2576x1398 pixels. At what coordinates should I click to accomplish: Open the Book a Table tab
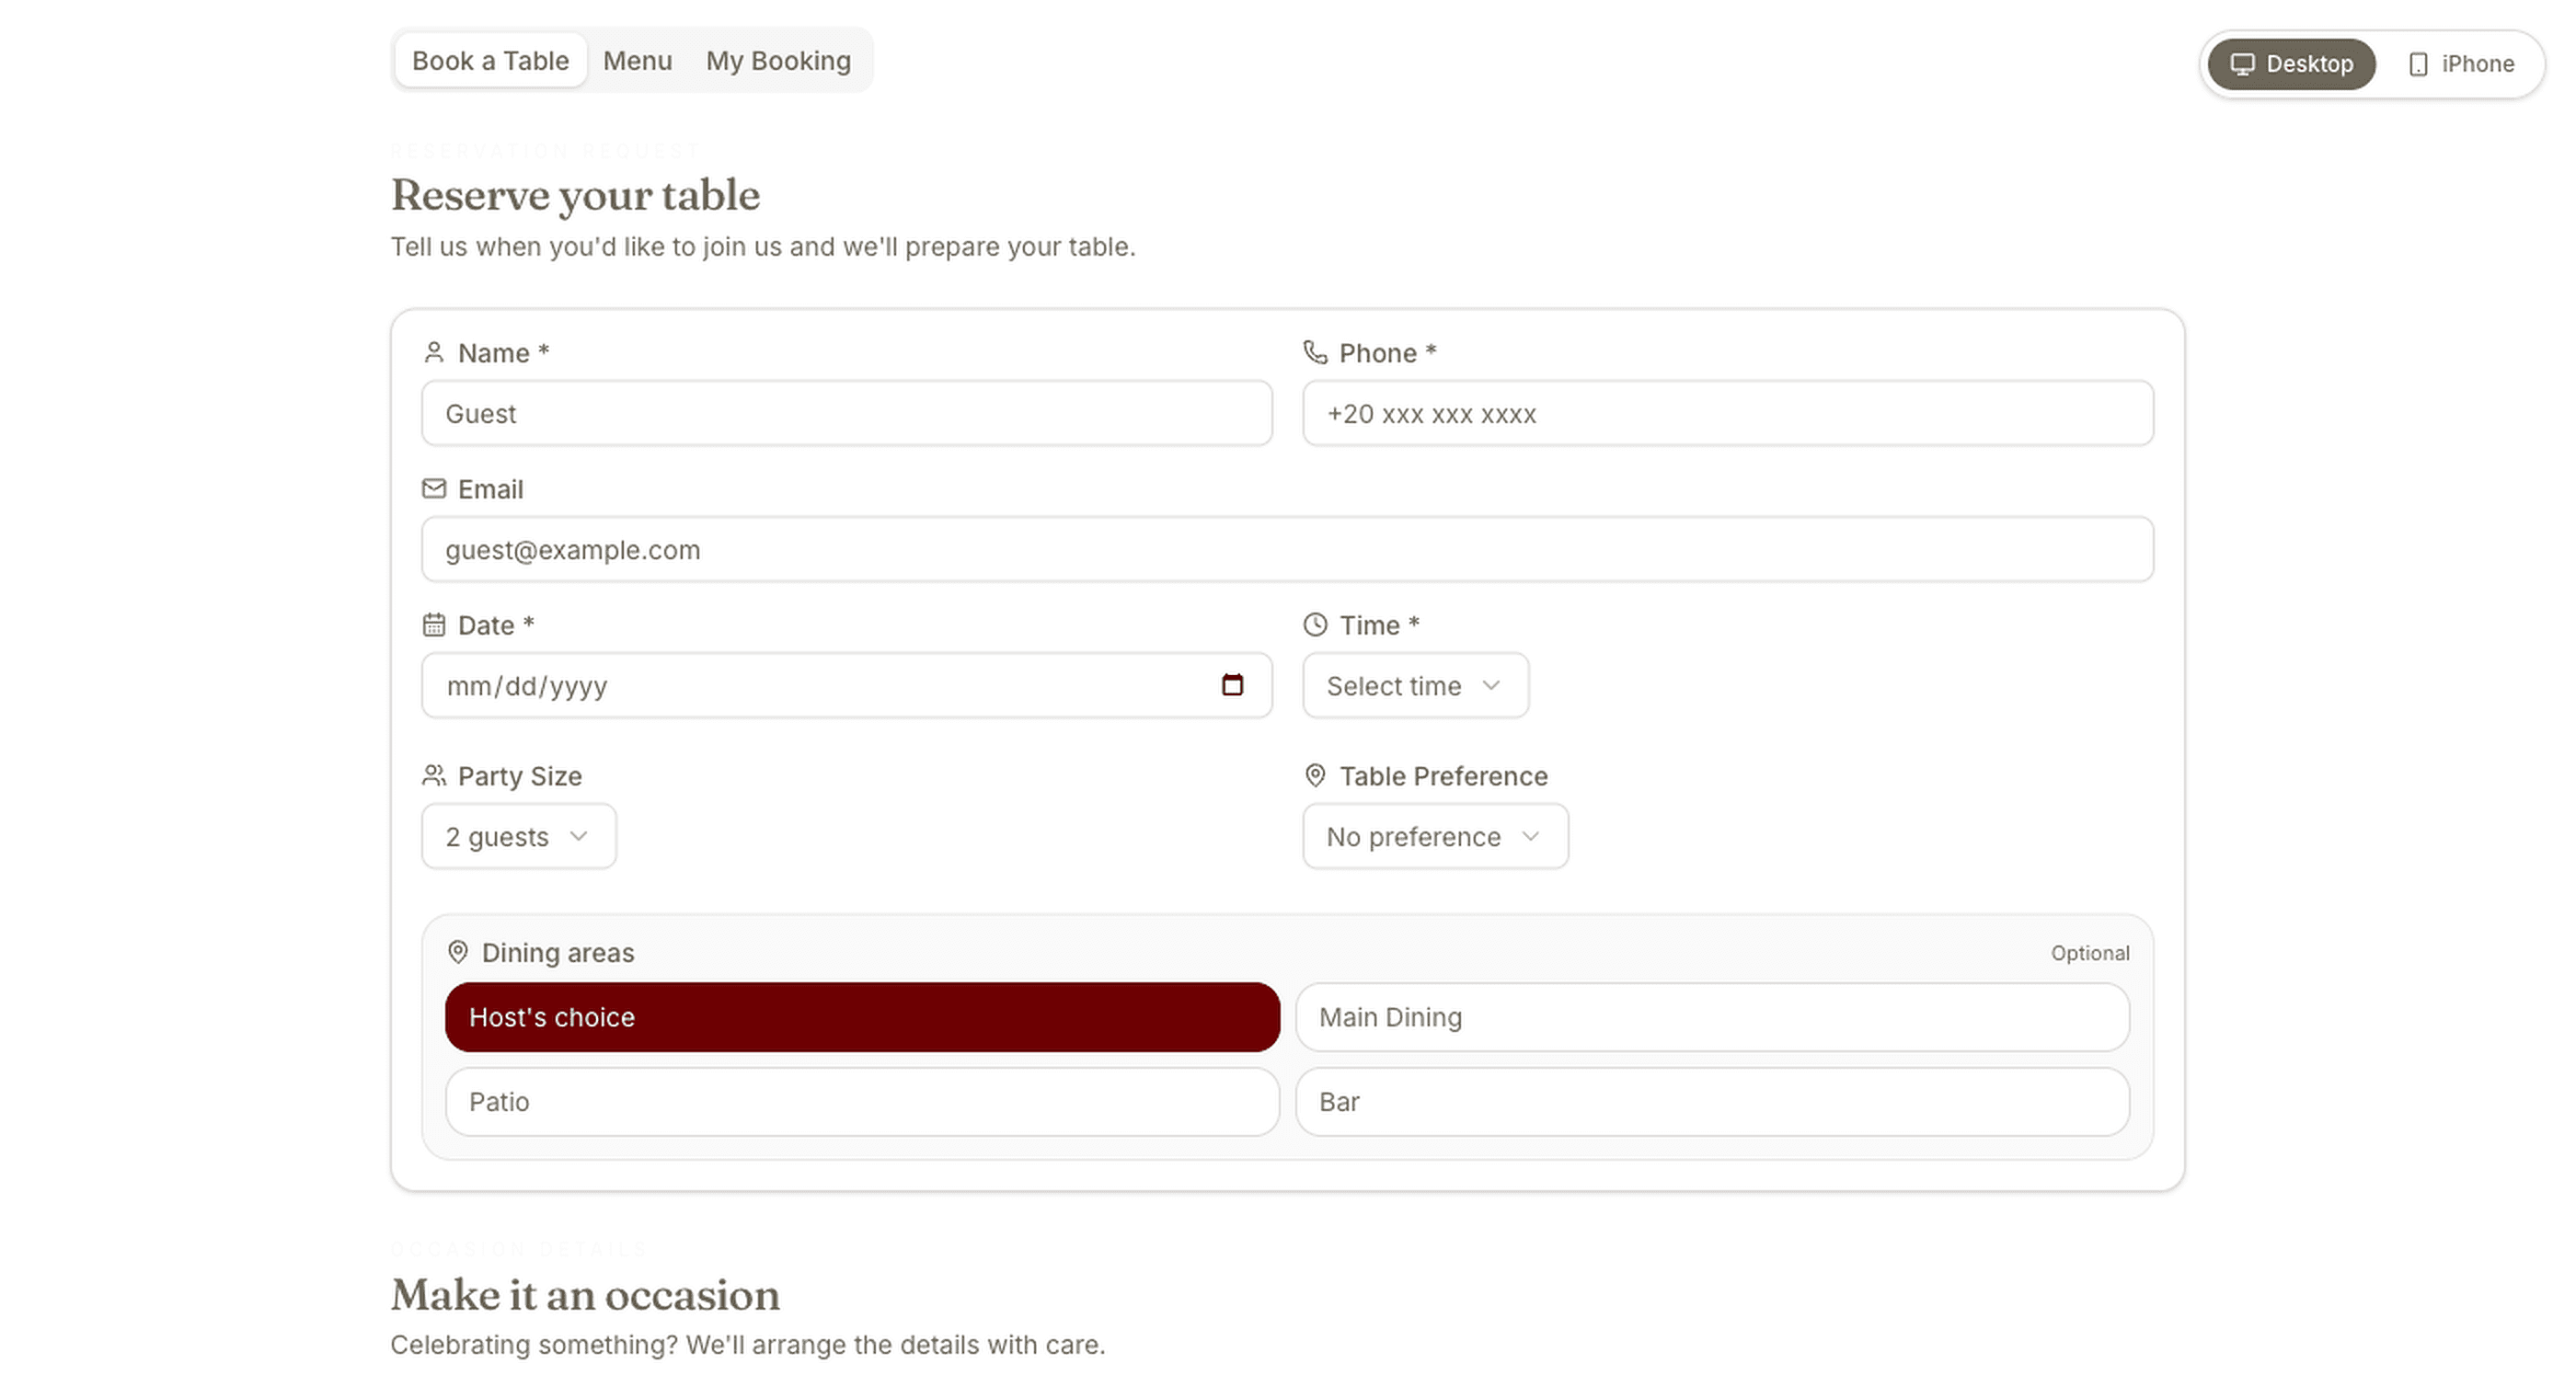click(490, 61)
